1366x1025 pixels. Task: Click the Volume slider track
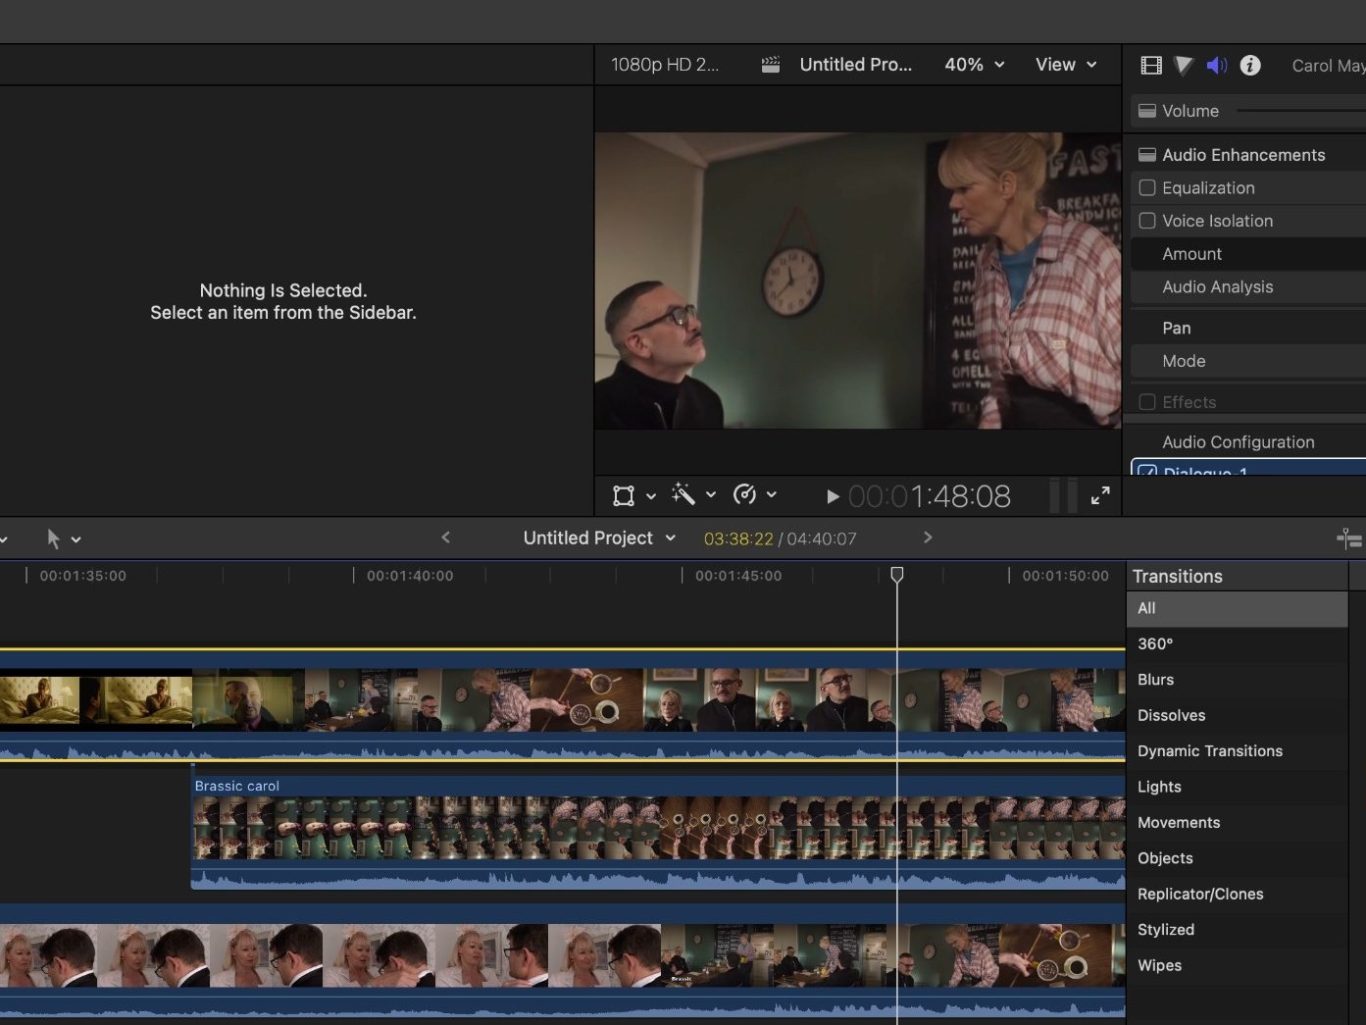click(1301, 111)
